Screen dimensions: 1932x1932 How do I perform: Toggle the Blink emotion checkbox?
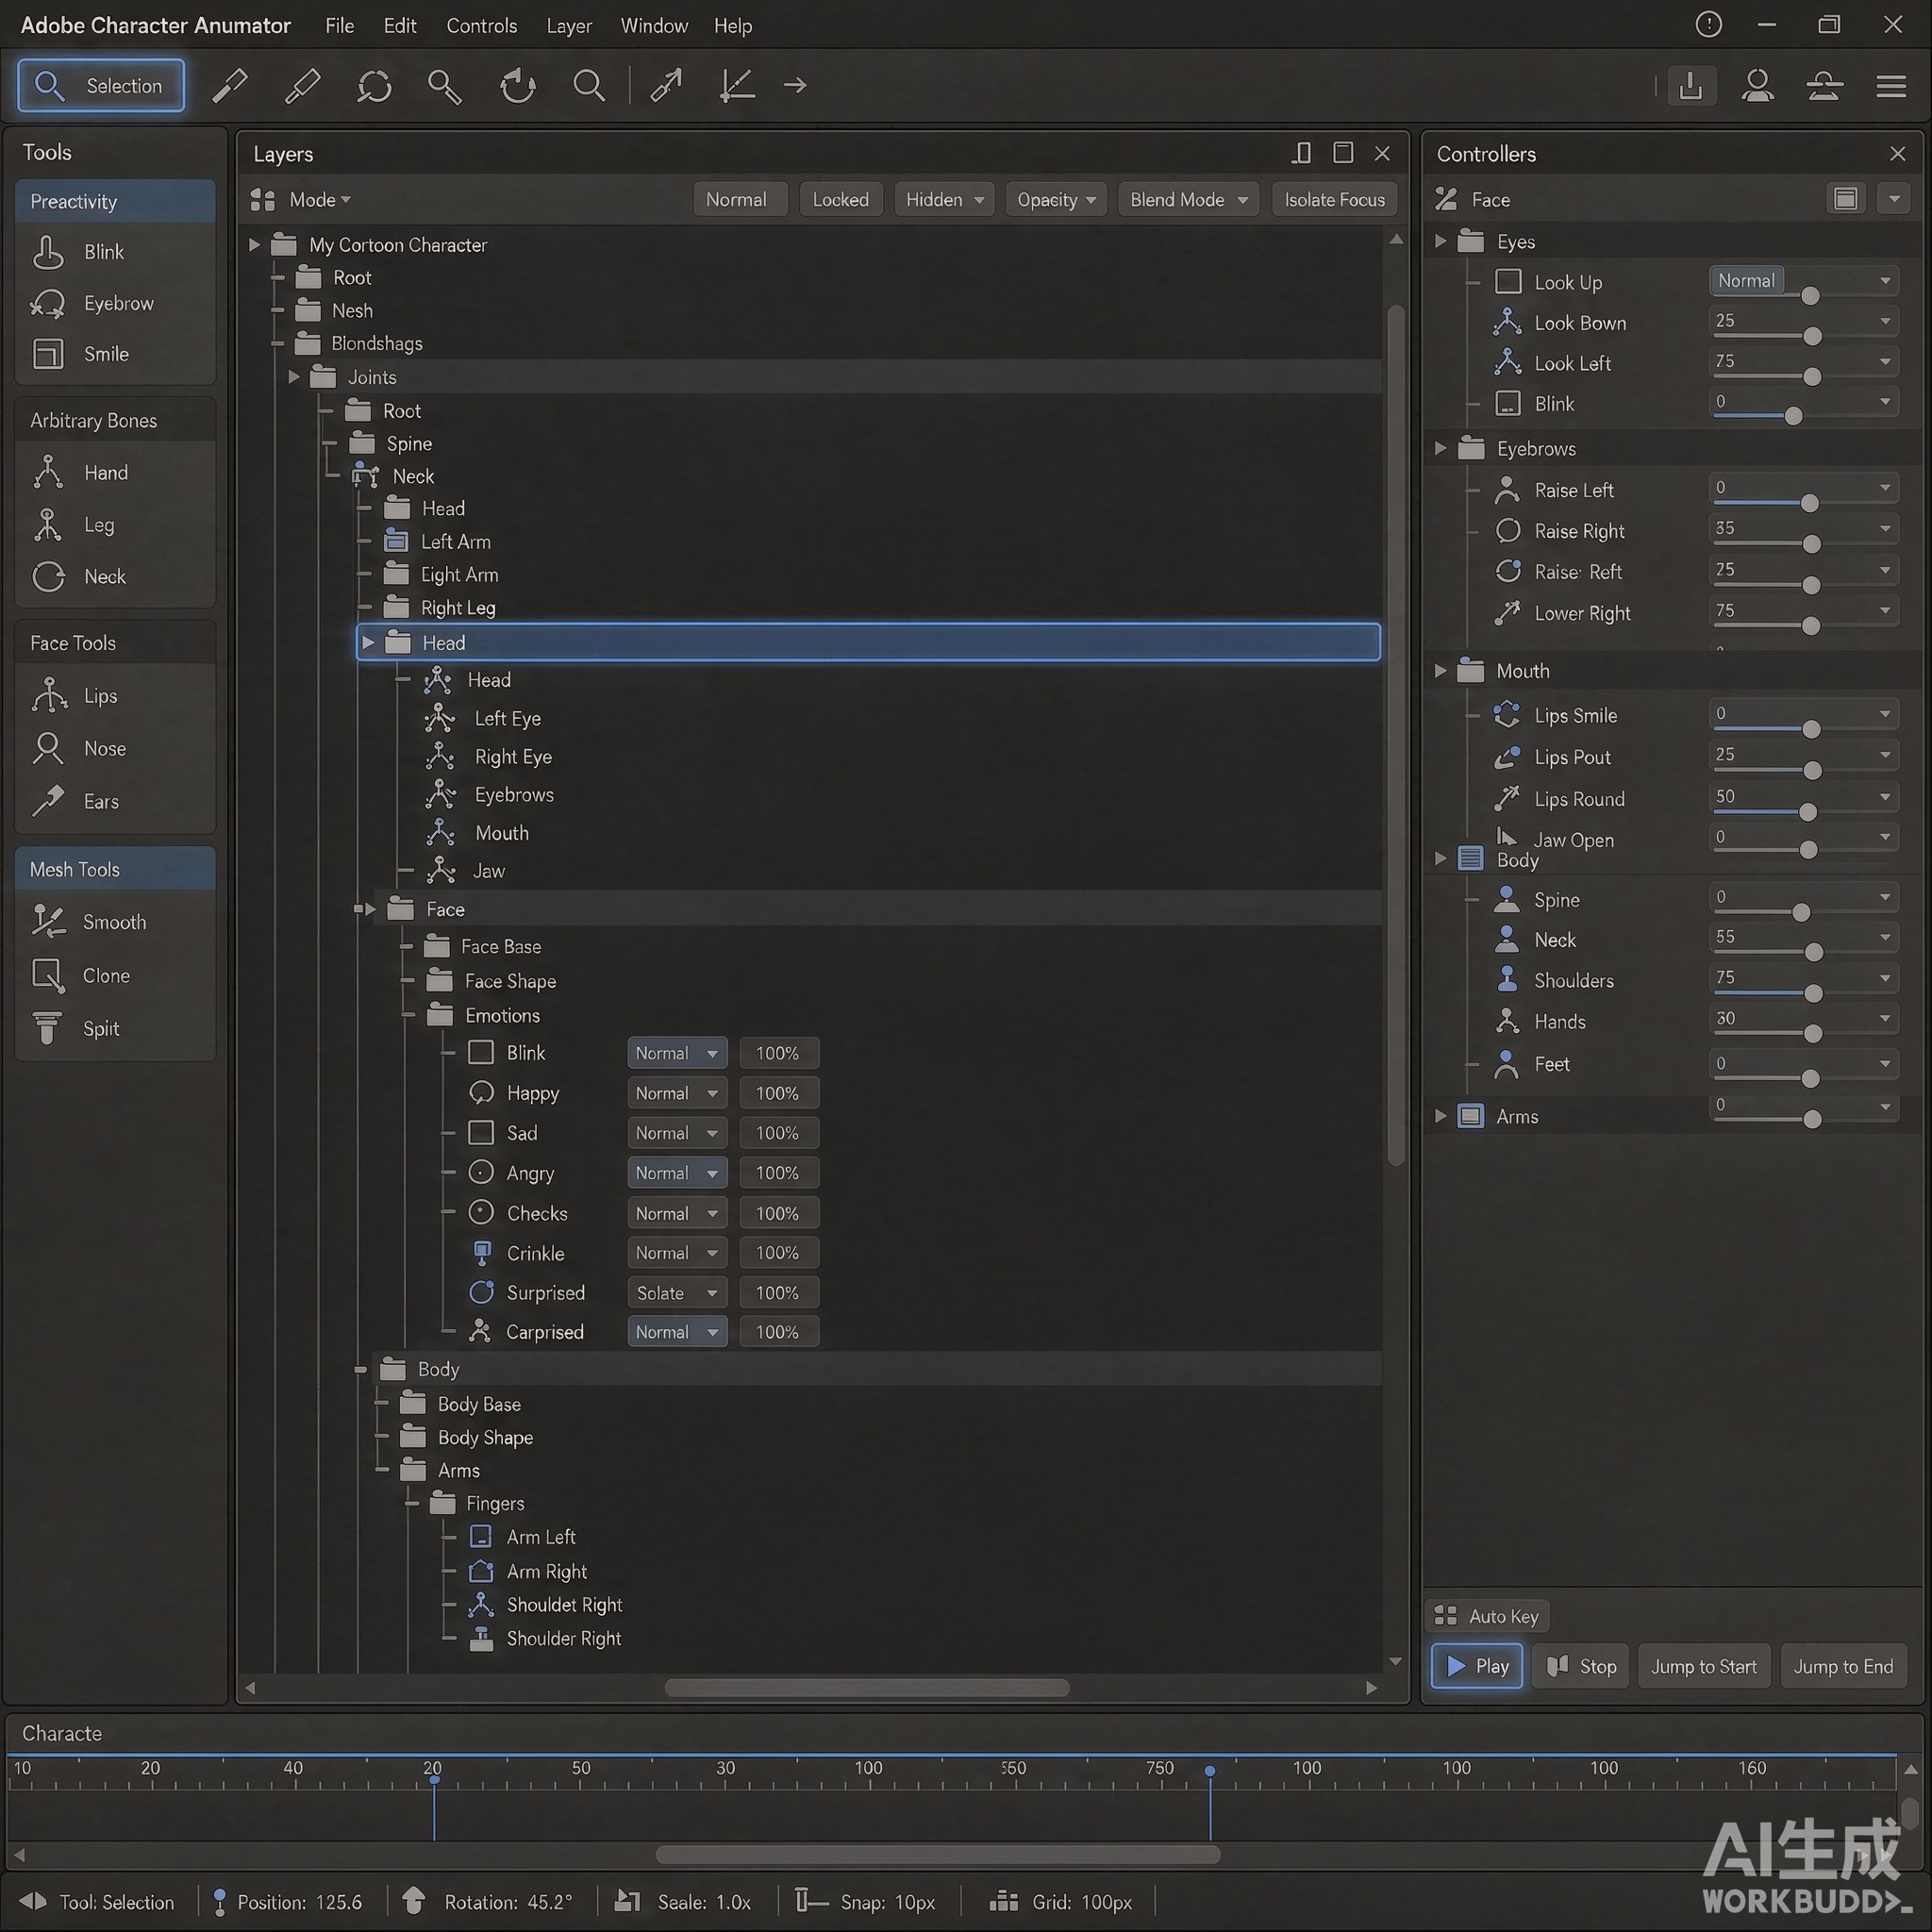(x=481, y=1052)
